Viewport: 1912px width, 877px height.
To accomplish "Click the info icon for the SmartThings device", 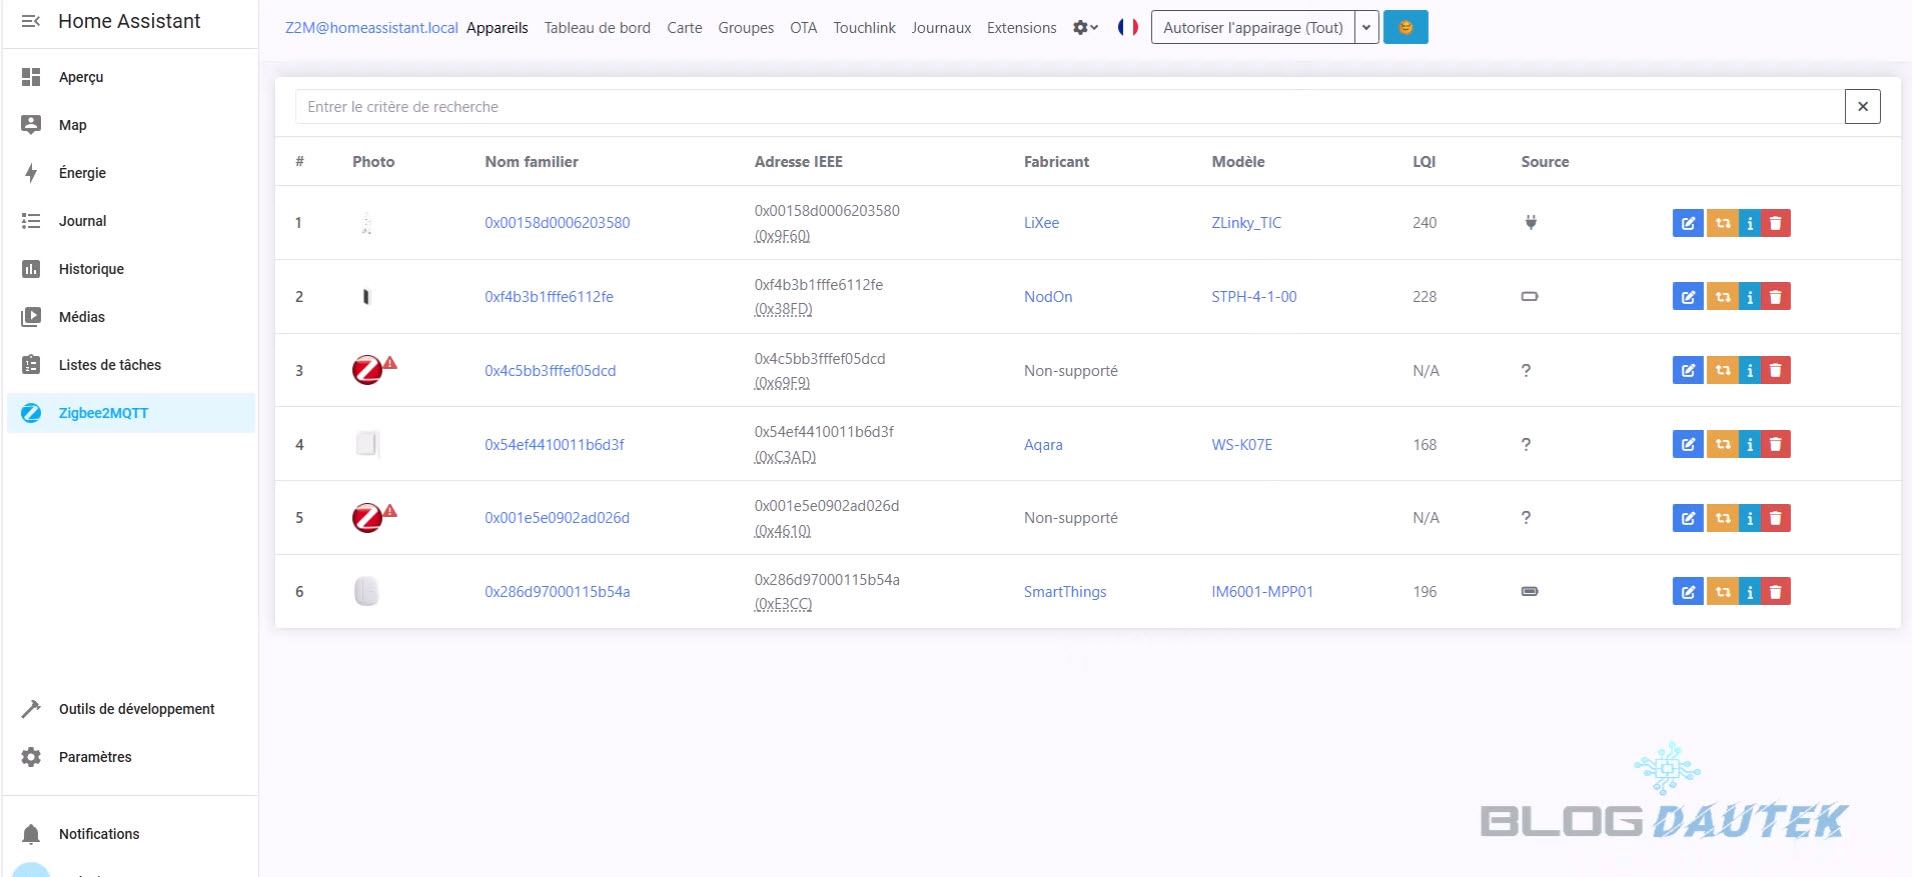I will [1750, 592].
